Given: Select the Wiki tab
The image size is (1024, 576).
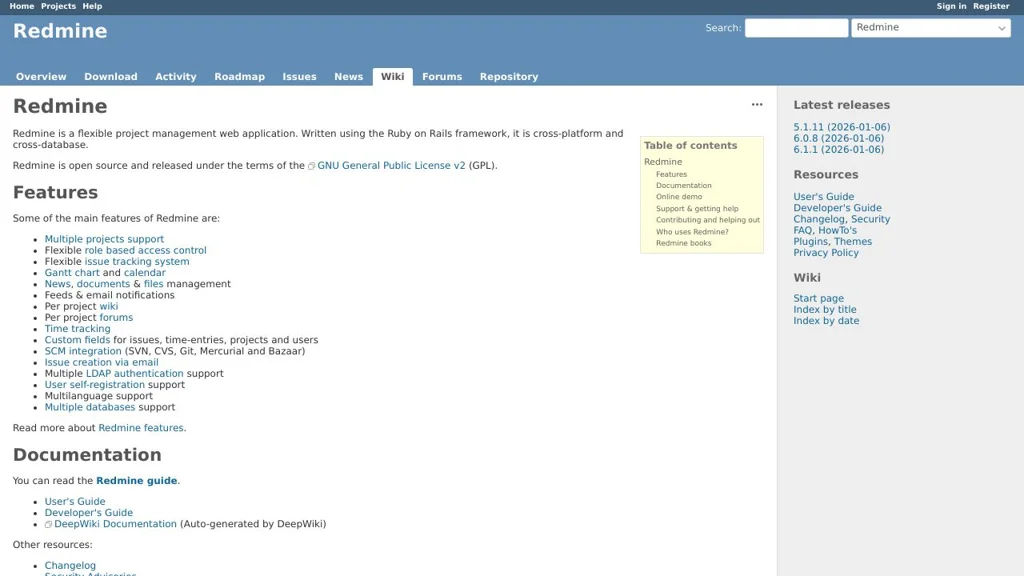Looking at the screenshot, I should [x=392, y=76].
